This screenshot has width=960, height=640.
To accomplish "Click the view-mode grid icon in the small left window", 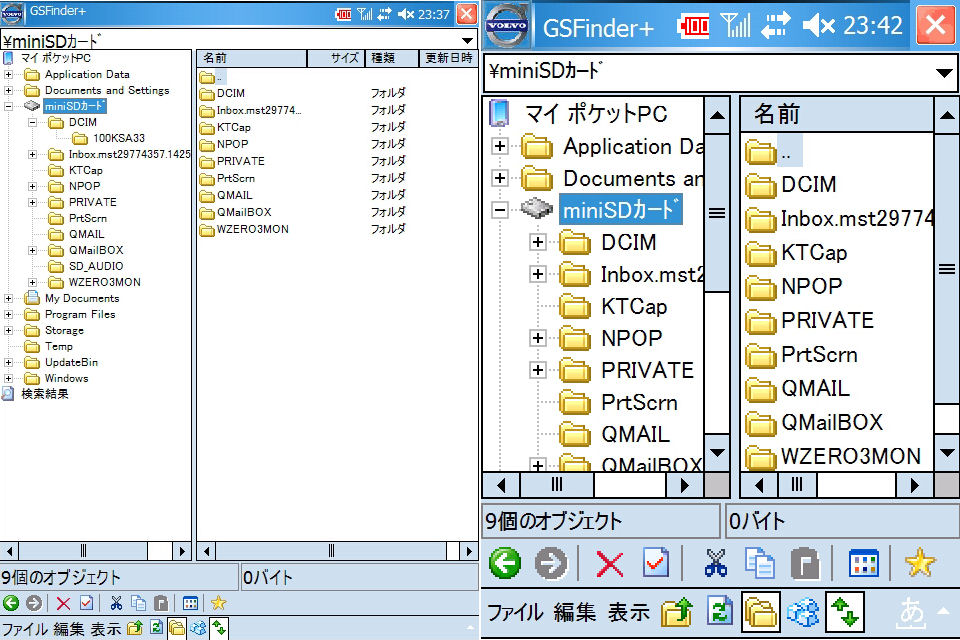I will click(191, 603).
